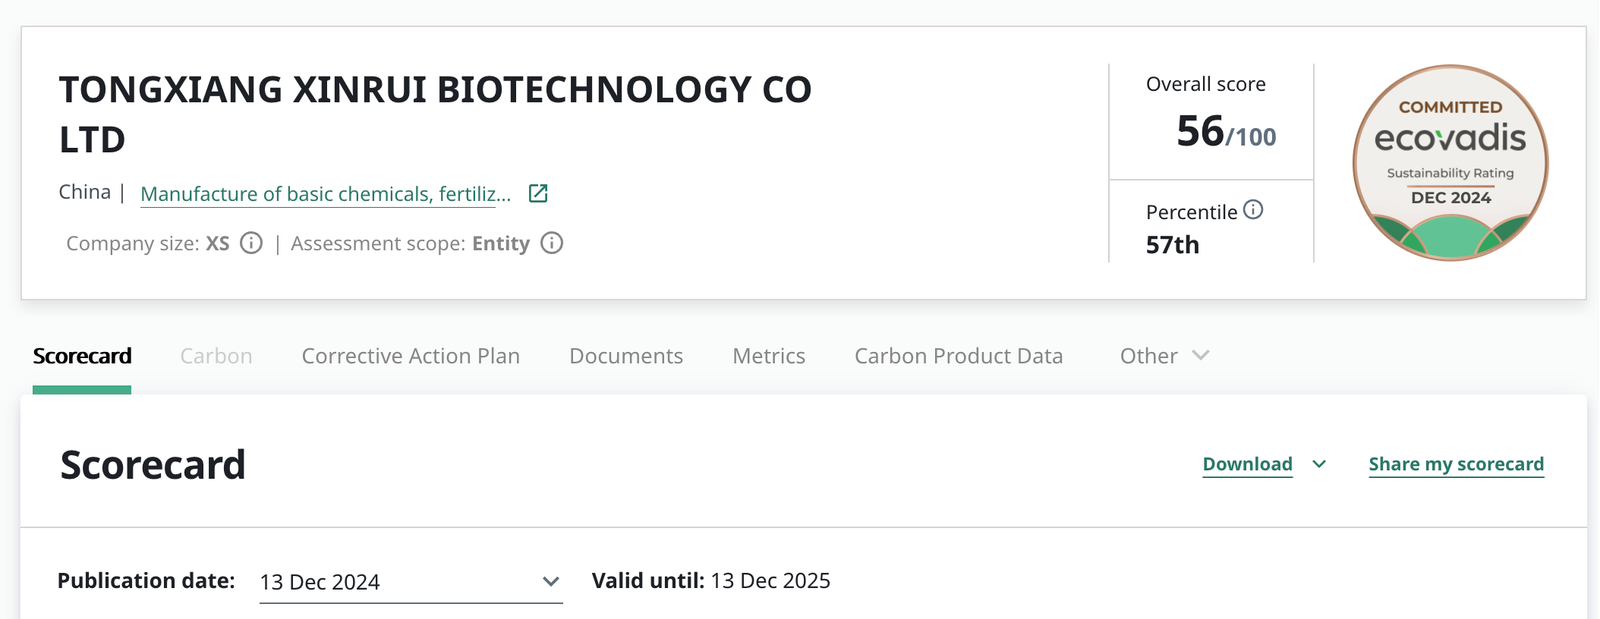Open the Publication date dropdown

point(411,582)
